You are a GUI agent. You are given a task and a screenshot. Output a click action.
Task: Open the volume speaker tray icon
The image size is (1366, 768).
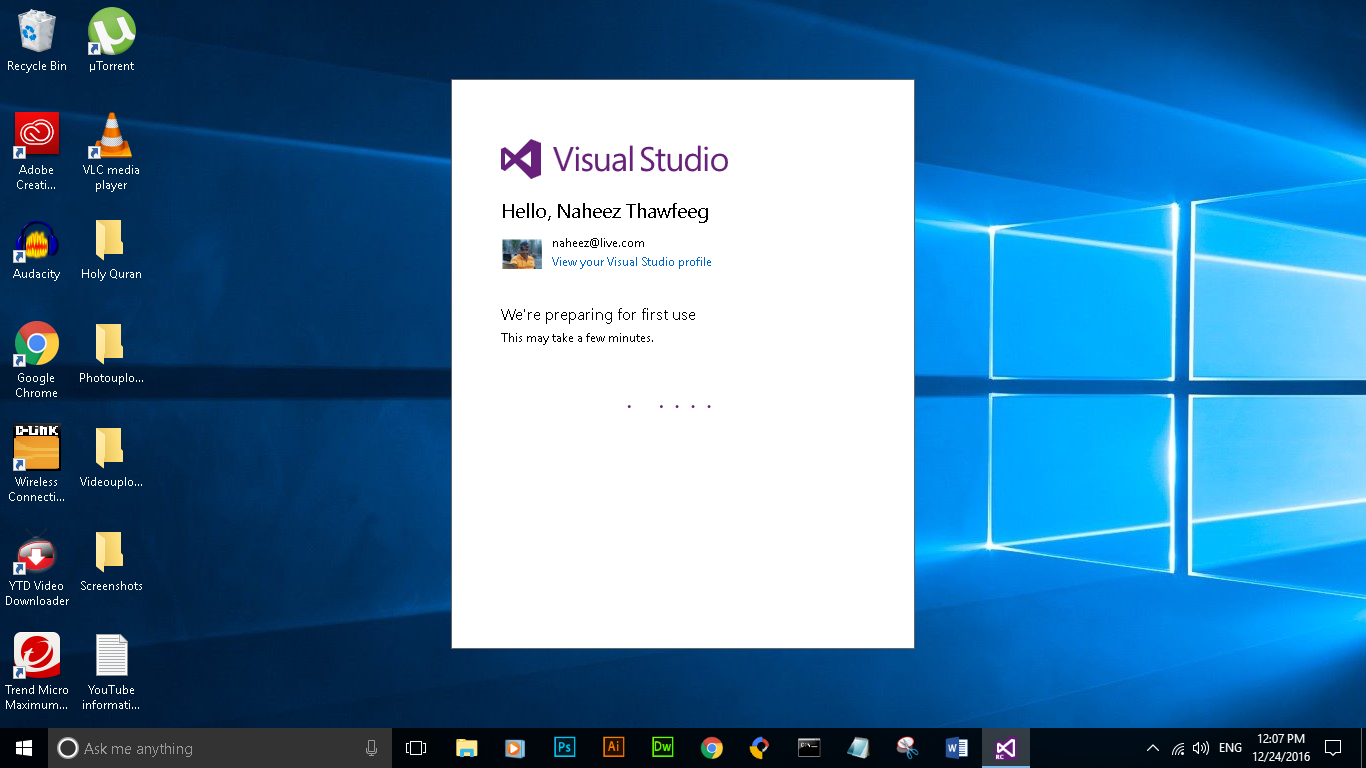1201,748
